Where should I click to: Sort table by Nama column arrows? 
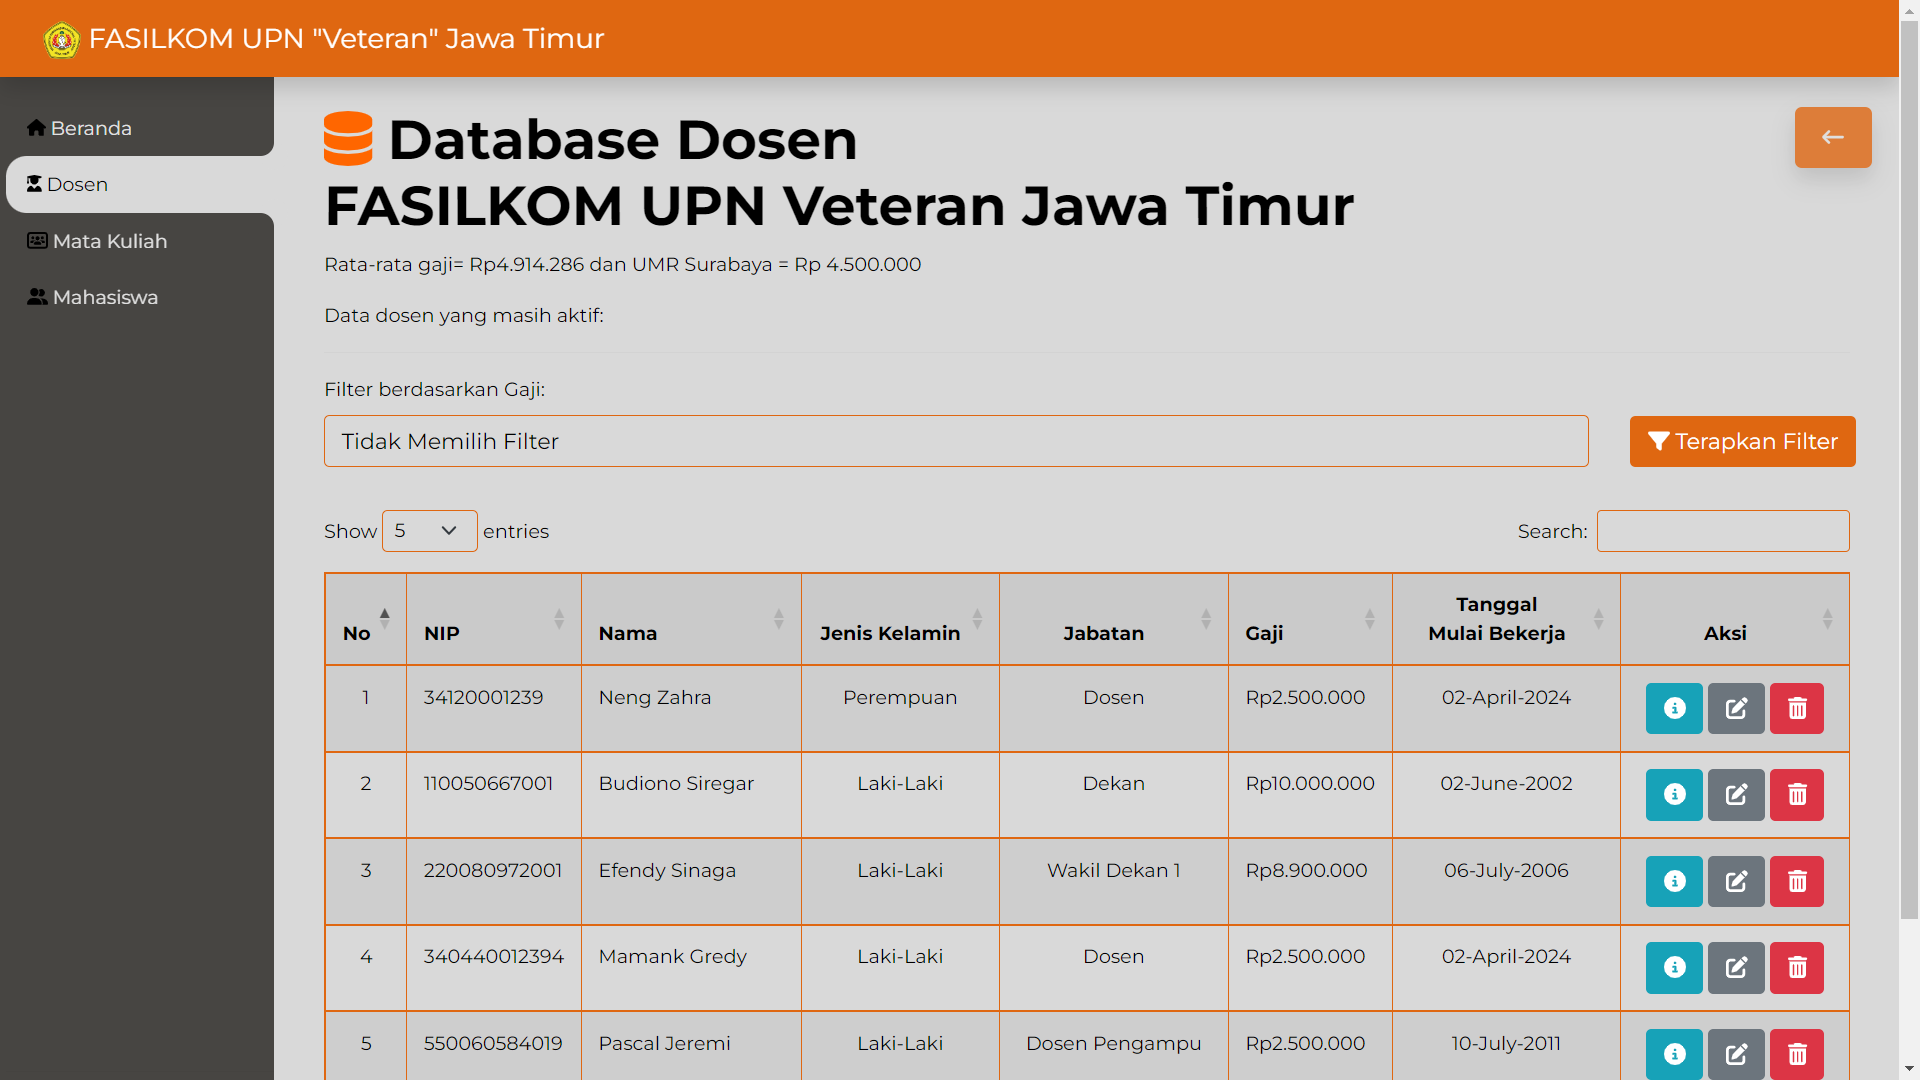[779, 619]
